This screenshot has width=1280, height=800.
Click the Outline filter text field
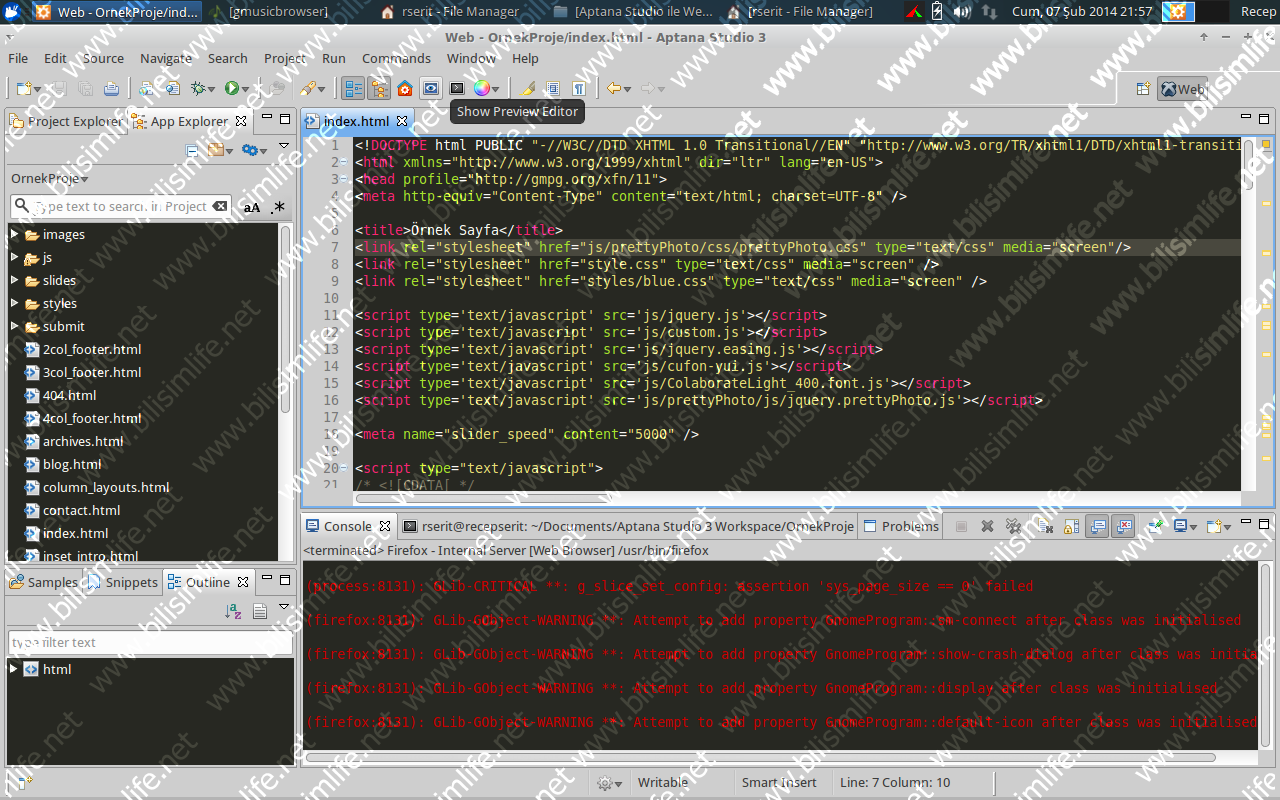[x=150, y=642]
